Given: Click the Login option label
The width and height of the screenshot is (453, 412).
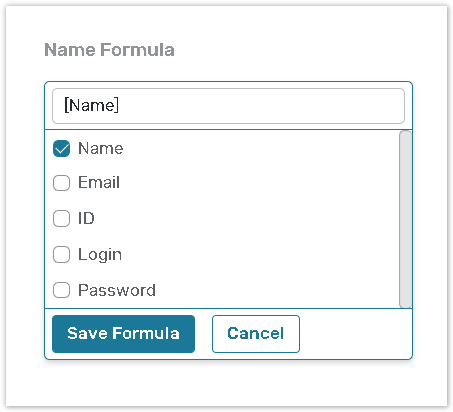Looking at the screenshot, I should pos(100,255).
